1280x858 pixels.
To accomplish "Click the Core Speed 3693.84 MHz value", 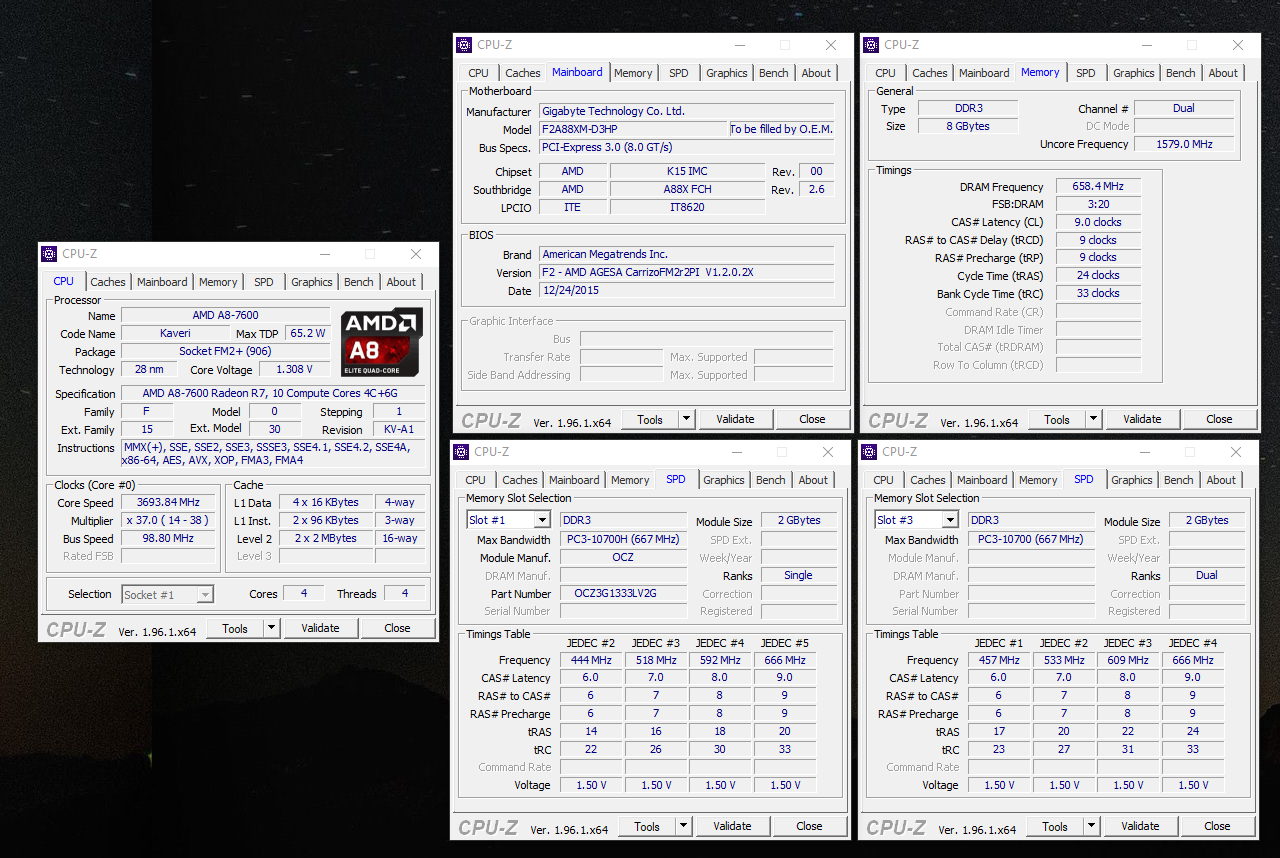I will tap(168, 502).
